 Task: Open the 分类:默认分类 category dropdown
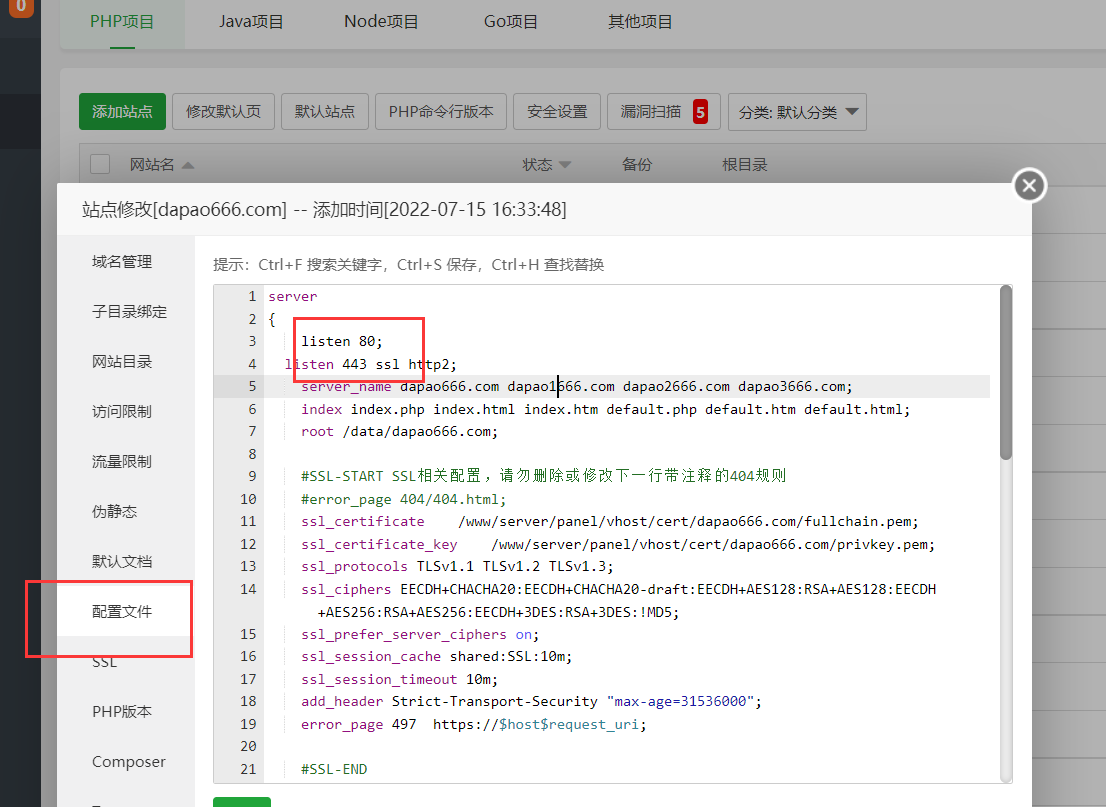click(x=797, y=111)
